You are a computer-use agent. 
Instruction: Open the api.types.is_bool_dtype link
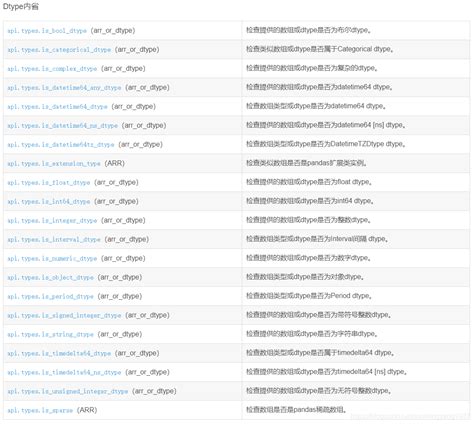pos(47,31)
